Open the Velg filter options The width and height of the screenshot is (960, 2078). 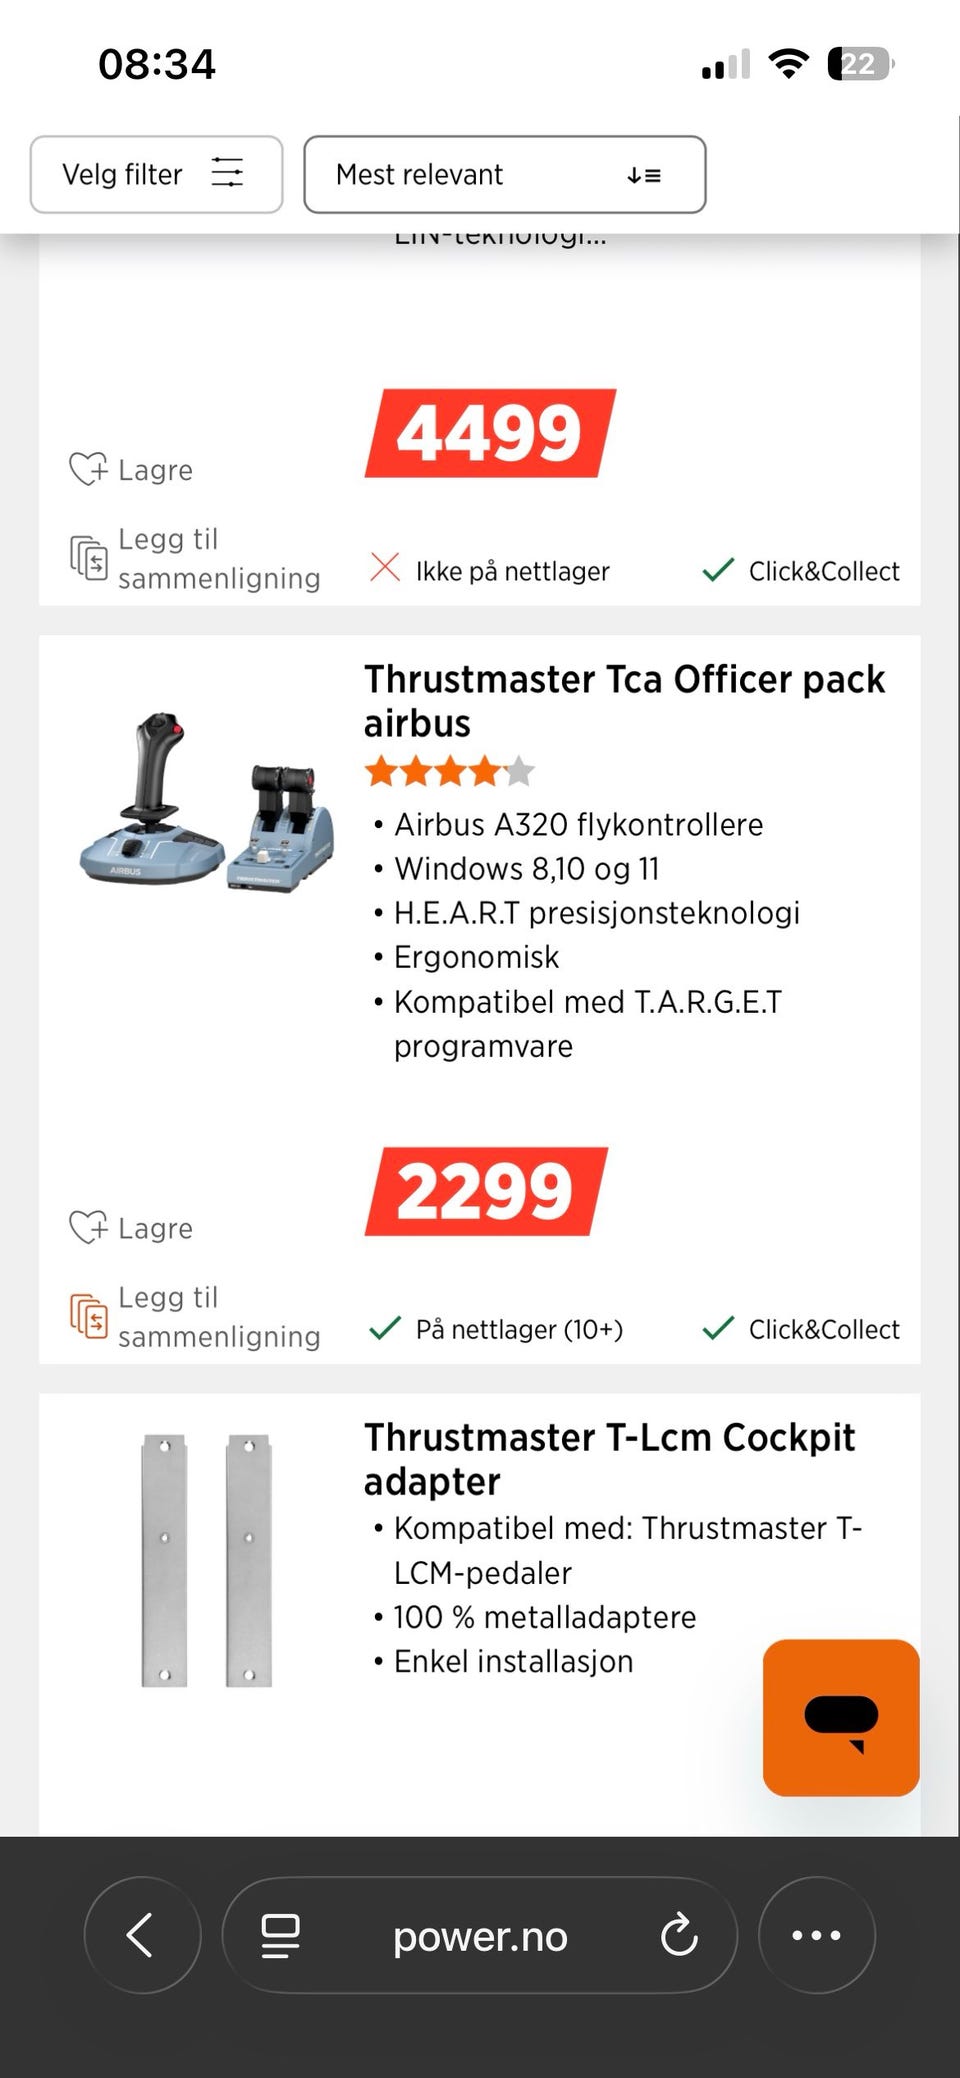click(156, 175)
